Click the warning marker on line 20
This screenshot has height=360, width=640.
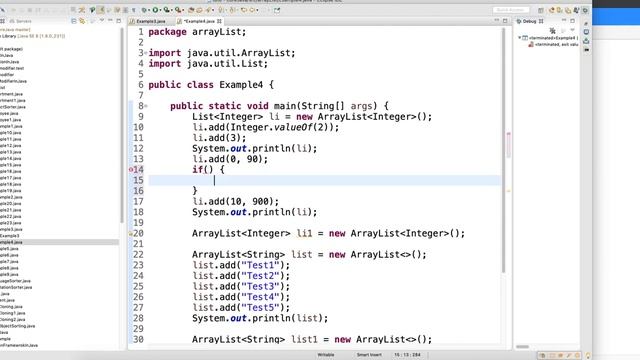[x=131, y=233]
